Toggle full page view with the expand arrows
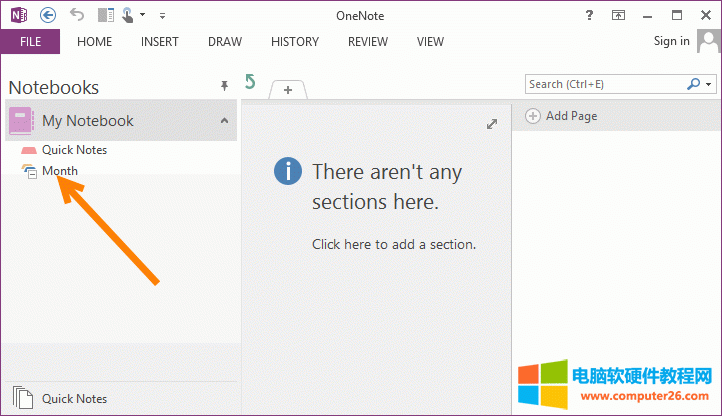Image resolution: width=722 pixels, height=416 pixels. [x=491, y=124]
